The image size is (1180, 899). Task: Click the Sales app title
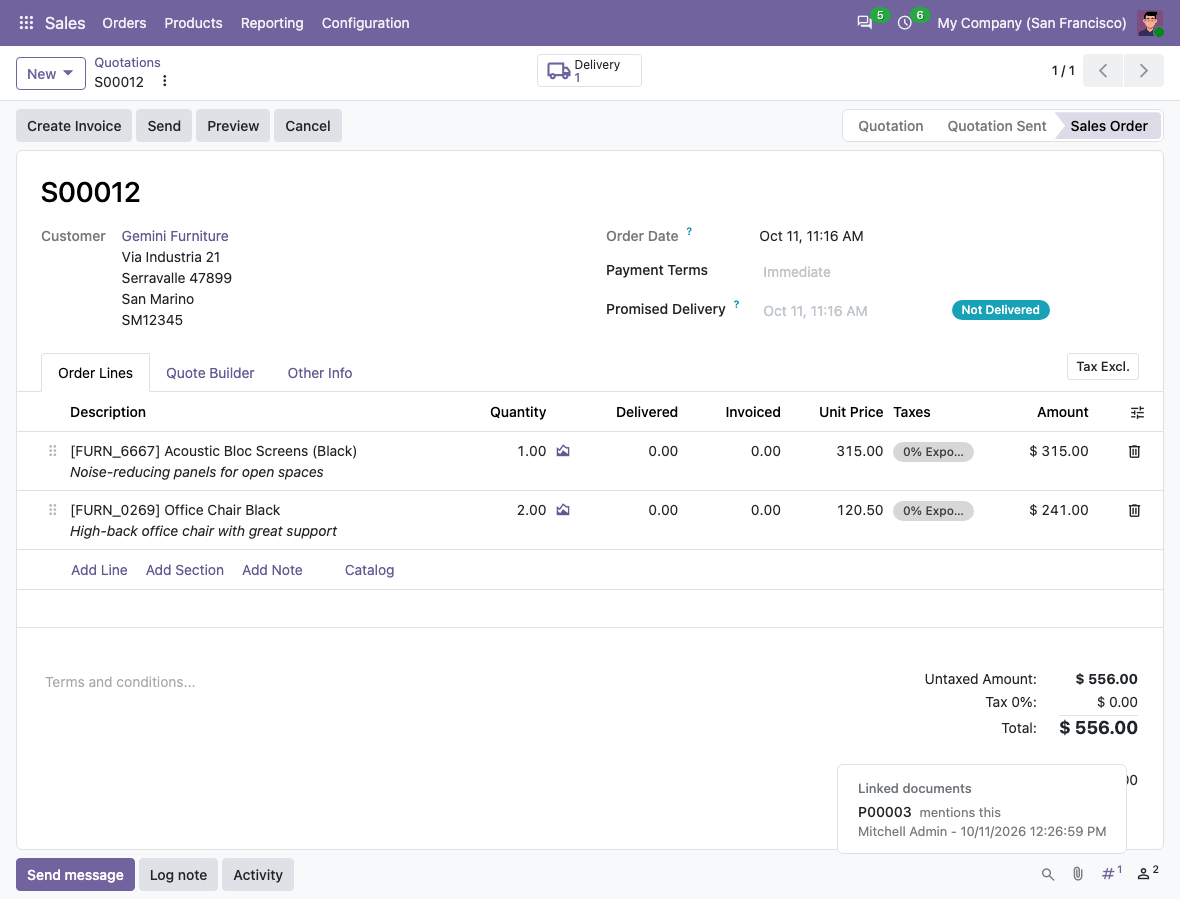pyautogui.click(x=65, y=23)
